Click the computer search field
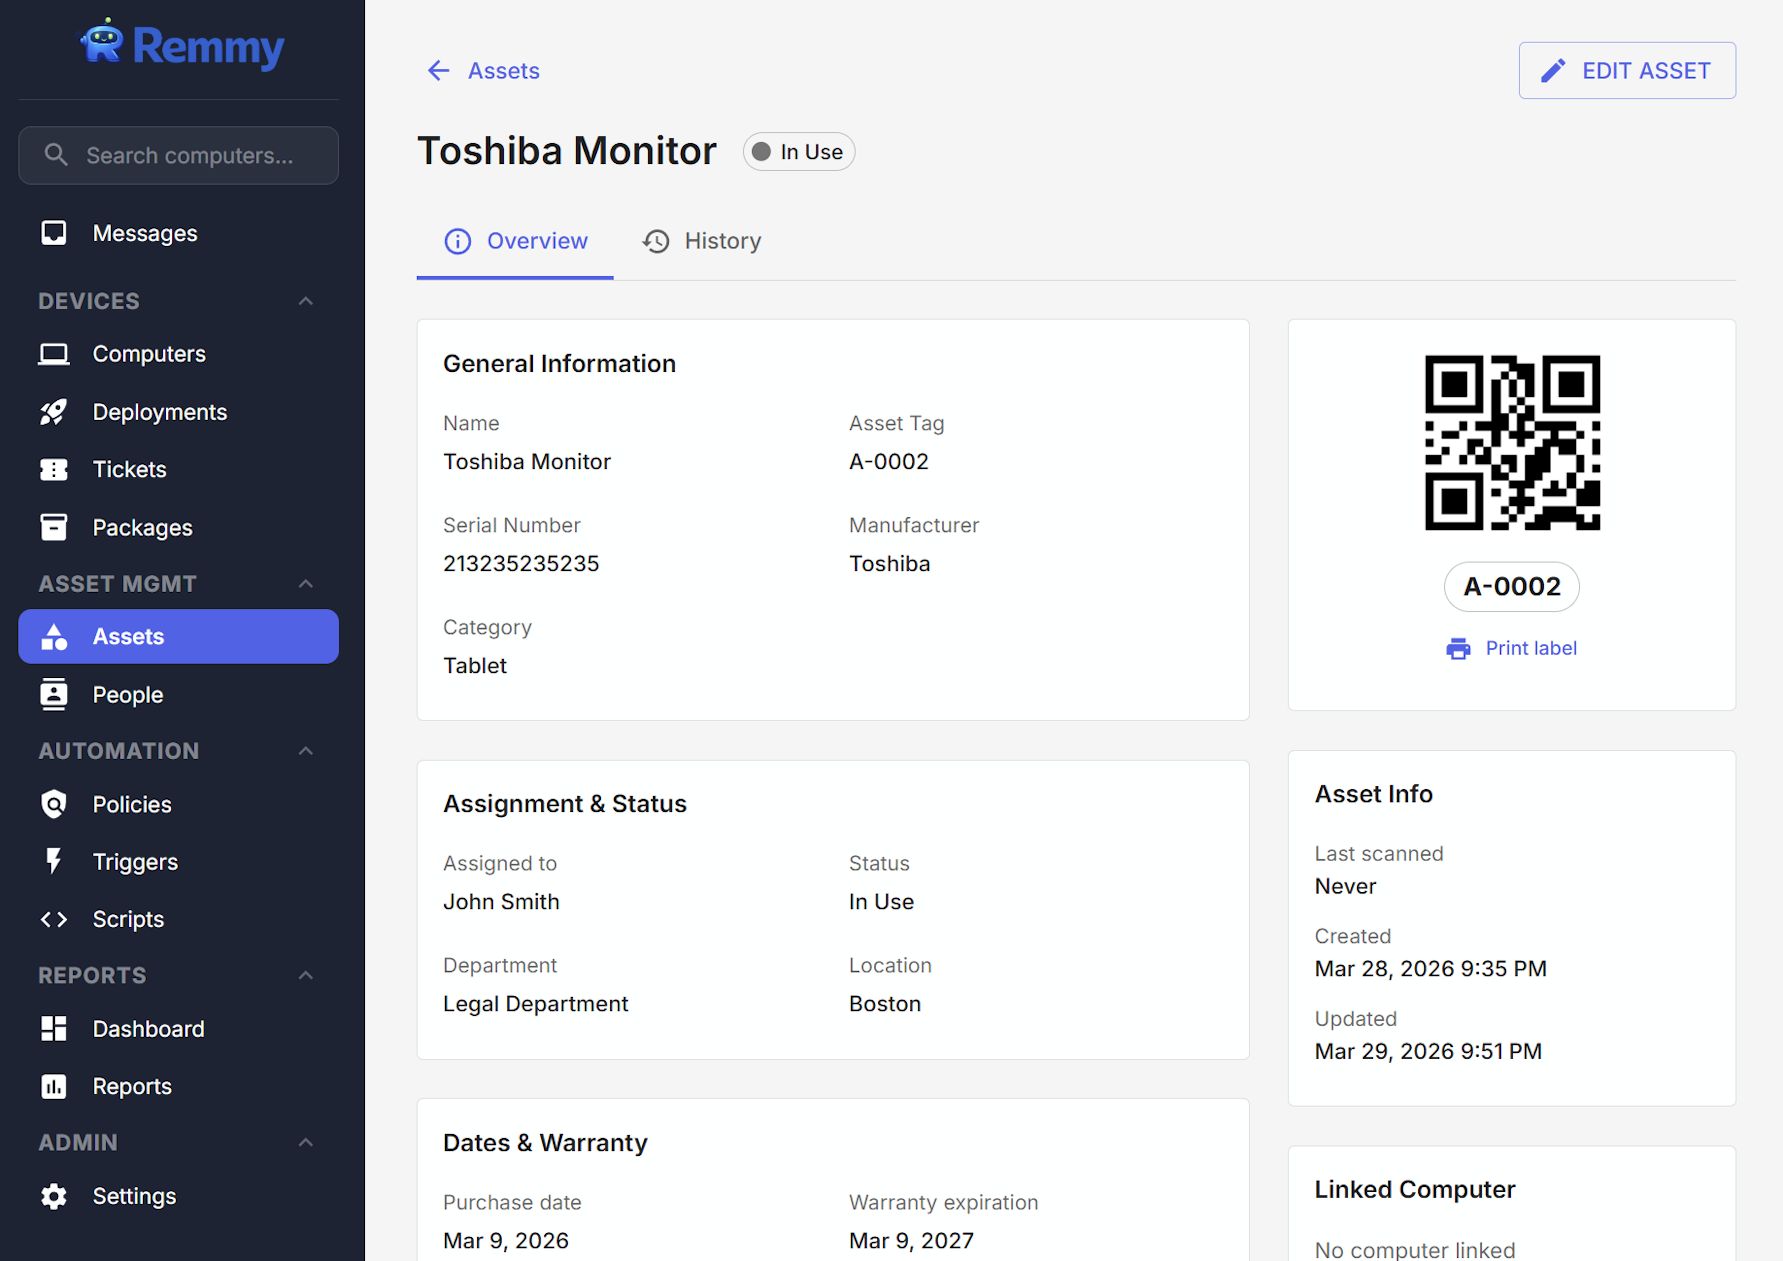 coord(178,155)
